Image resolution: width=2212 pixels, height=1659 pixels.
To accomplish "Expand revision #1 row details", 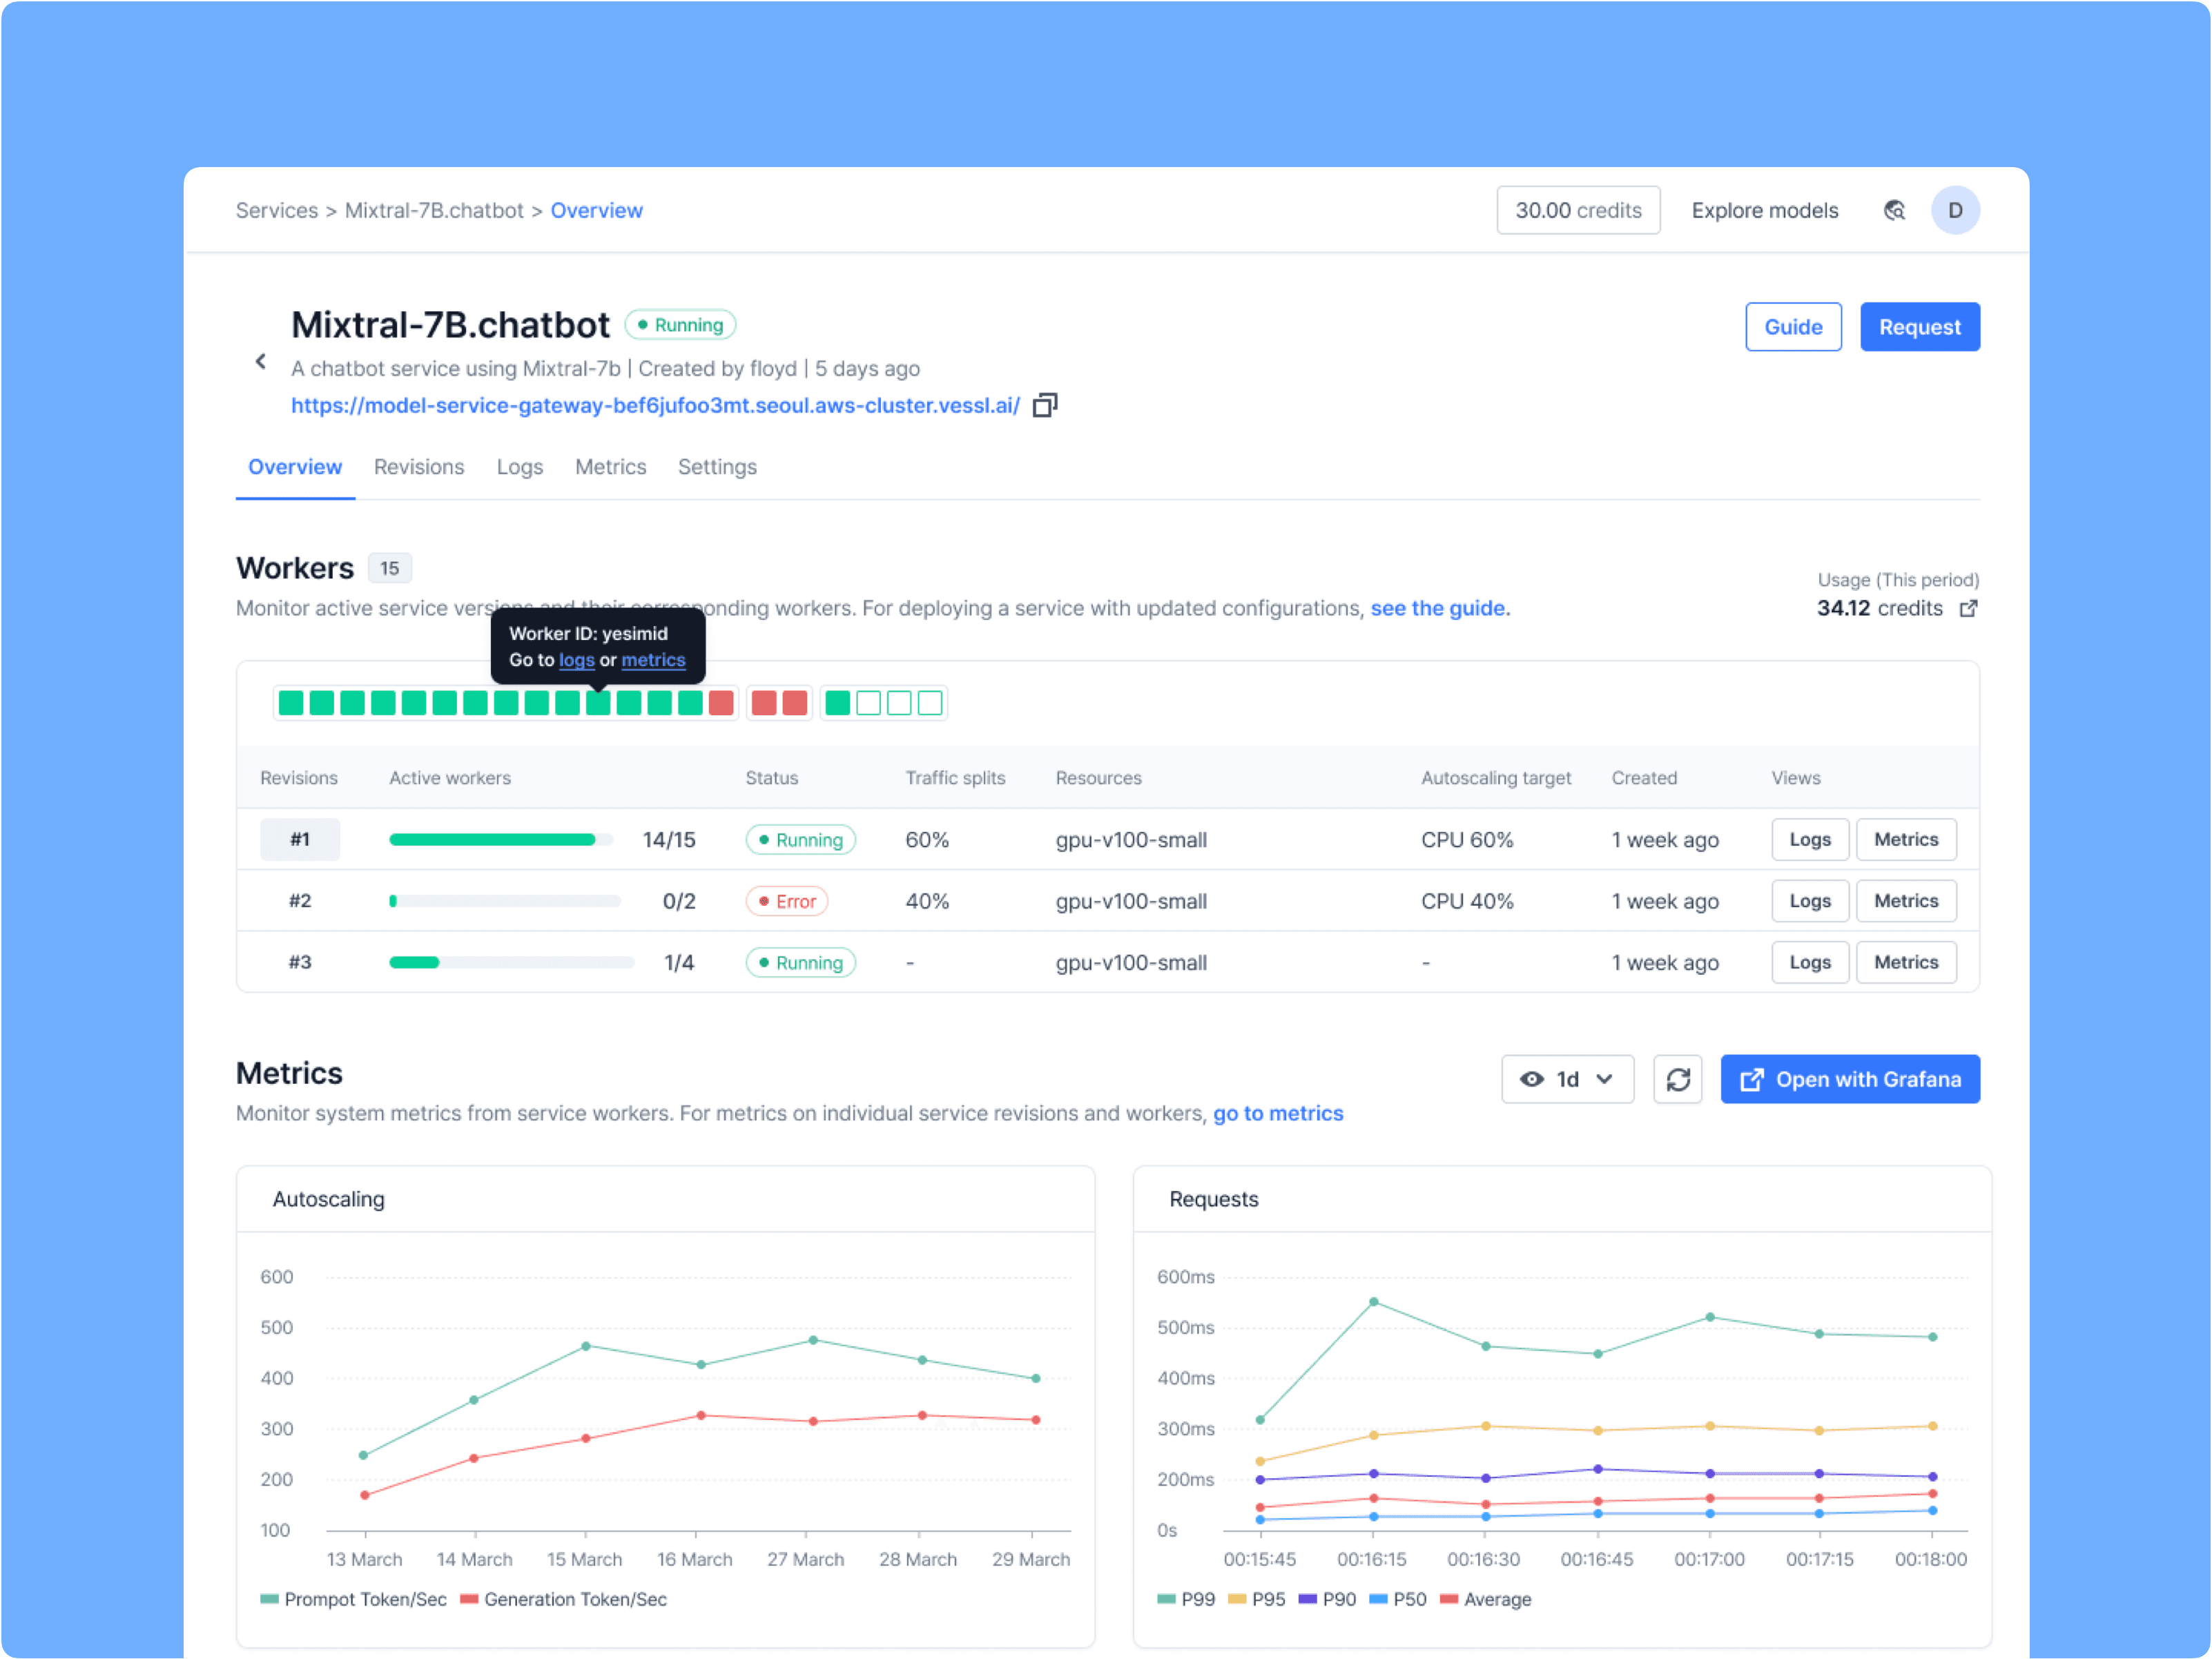I will [x=300, y=839].
